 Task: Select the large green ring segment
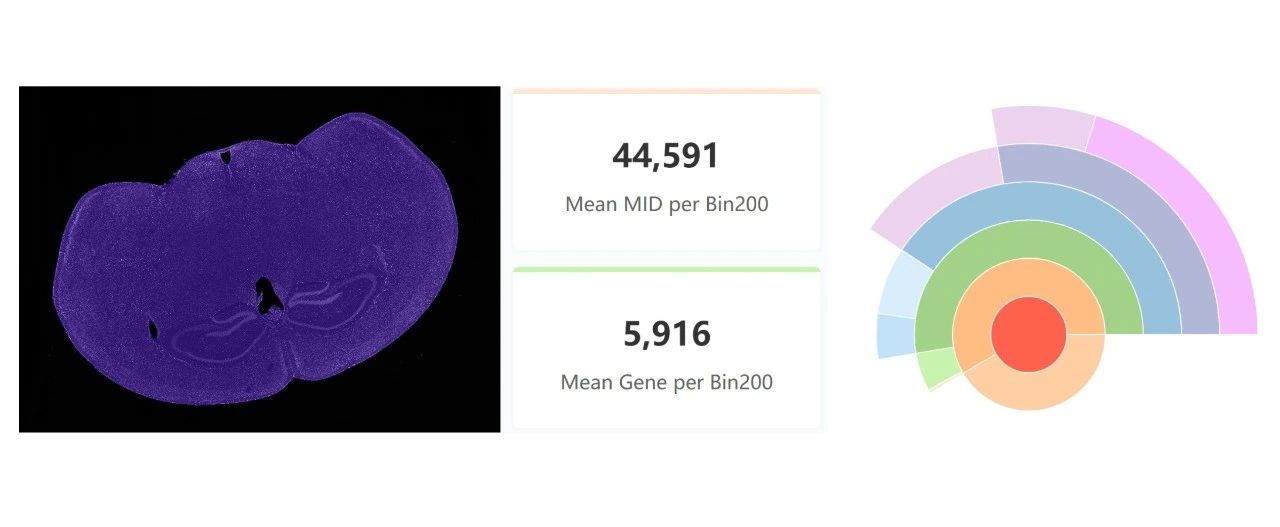[x=1029, y=240]
